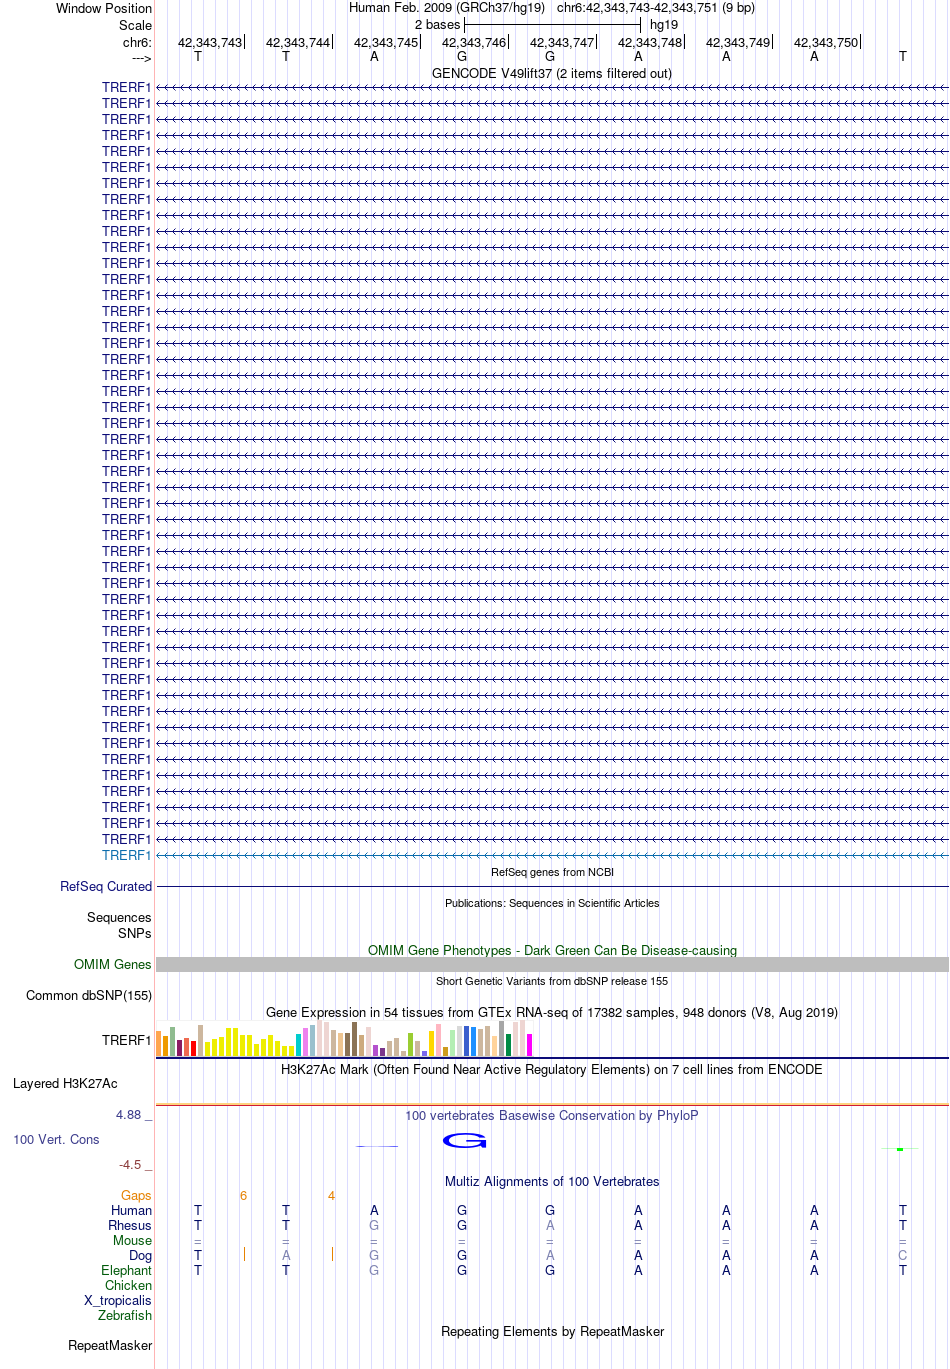Click the SNPs track label

pos(134,934)
